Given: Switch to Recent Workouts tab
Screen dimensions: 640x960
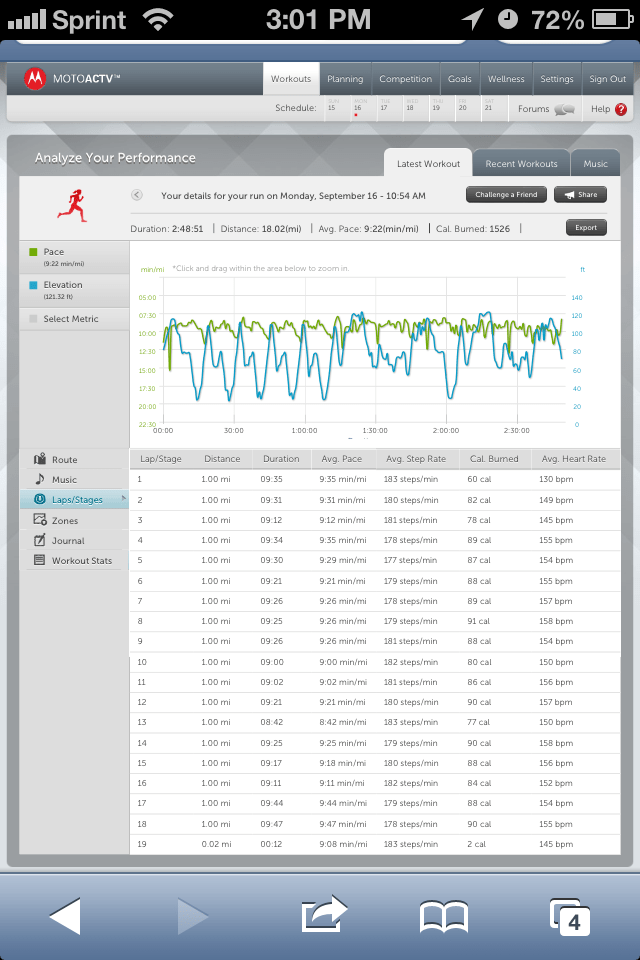Looking at the screenshot, I should coord(521,164).
